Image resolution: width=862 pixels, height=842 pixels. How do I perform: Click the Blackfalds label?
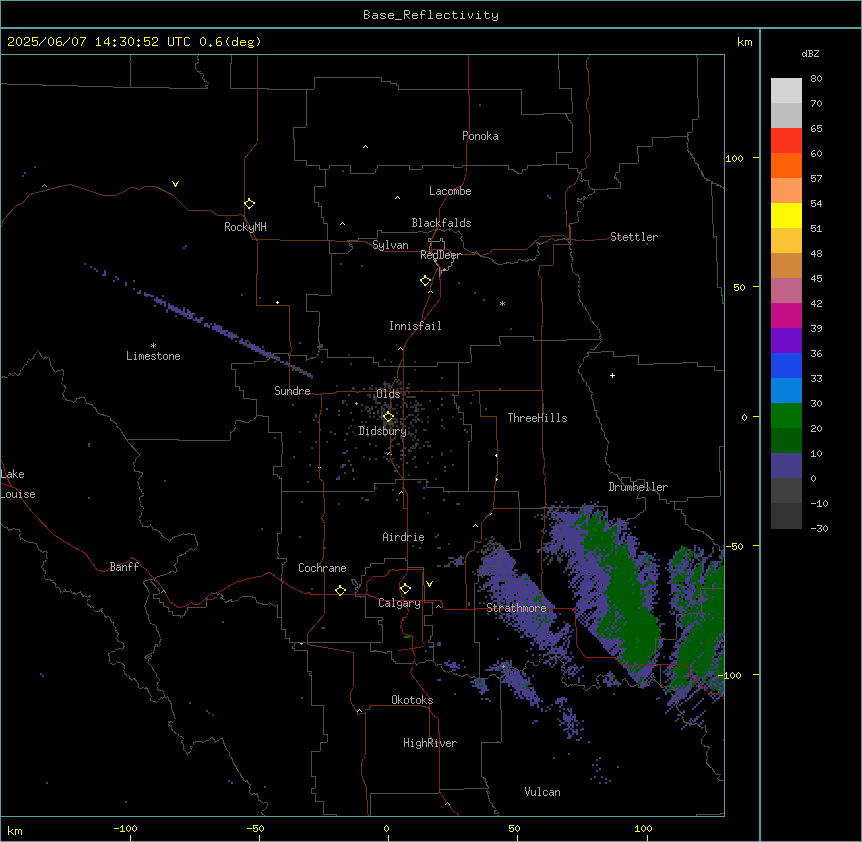441,223
